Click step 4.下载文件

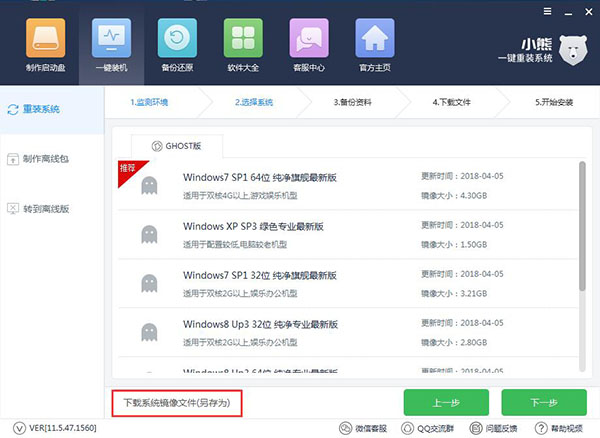(x=452, y=102)
